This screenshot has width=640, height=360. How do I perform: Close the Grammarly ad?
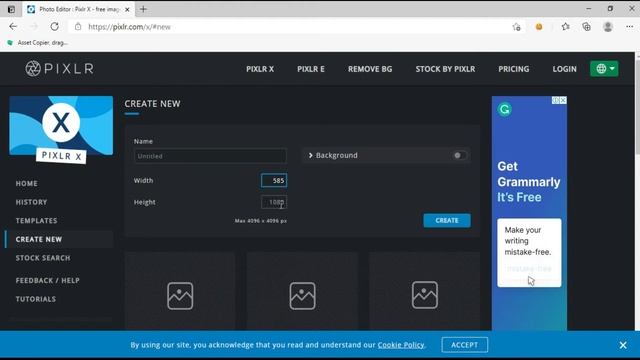pos(563,100)
